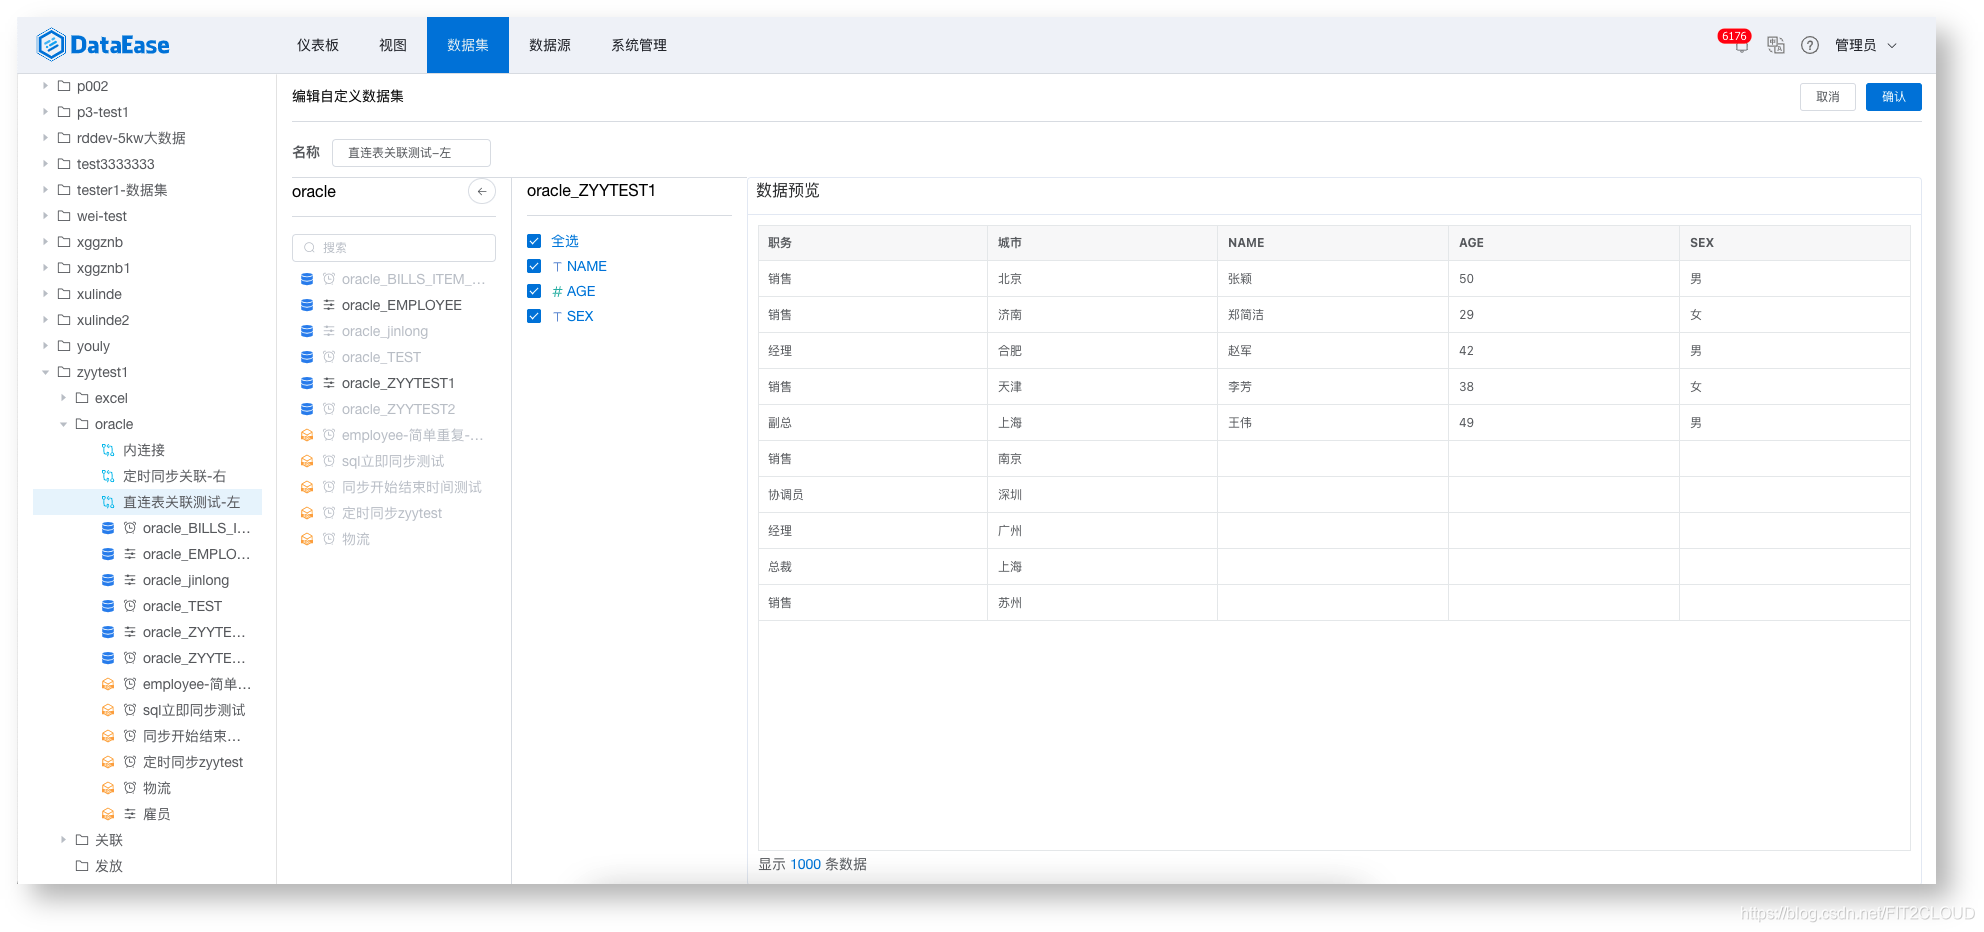Click the 郑简洁 cell in preview table
This screenshot has height=932, width=1984.
pyautogui.click(x=1333, y=315)
